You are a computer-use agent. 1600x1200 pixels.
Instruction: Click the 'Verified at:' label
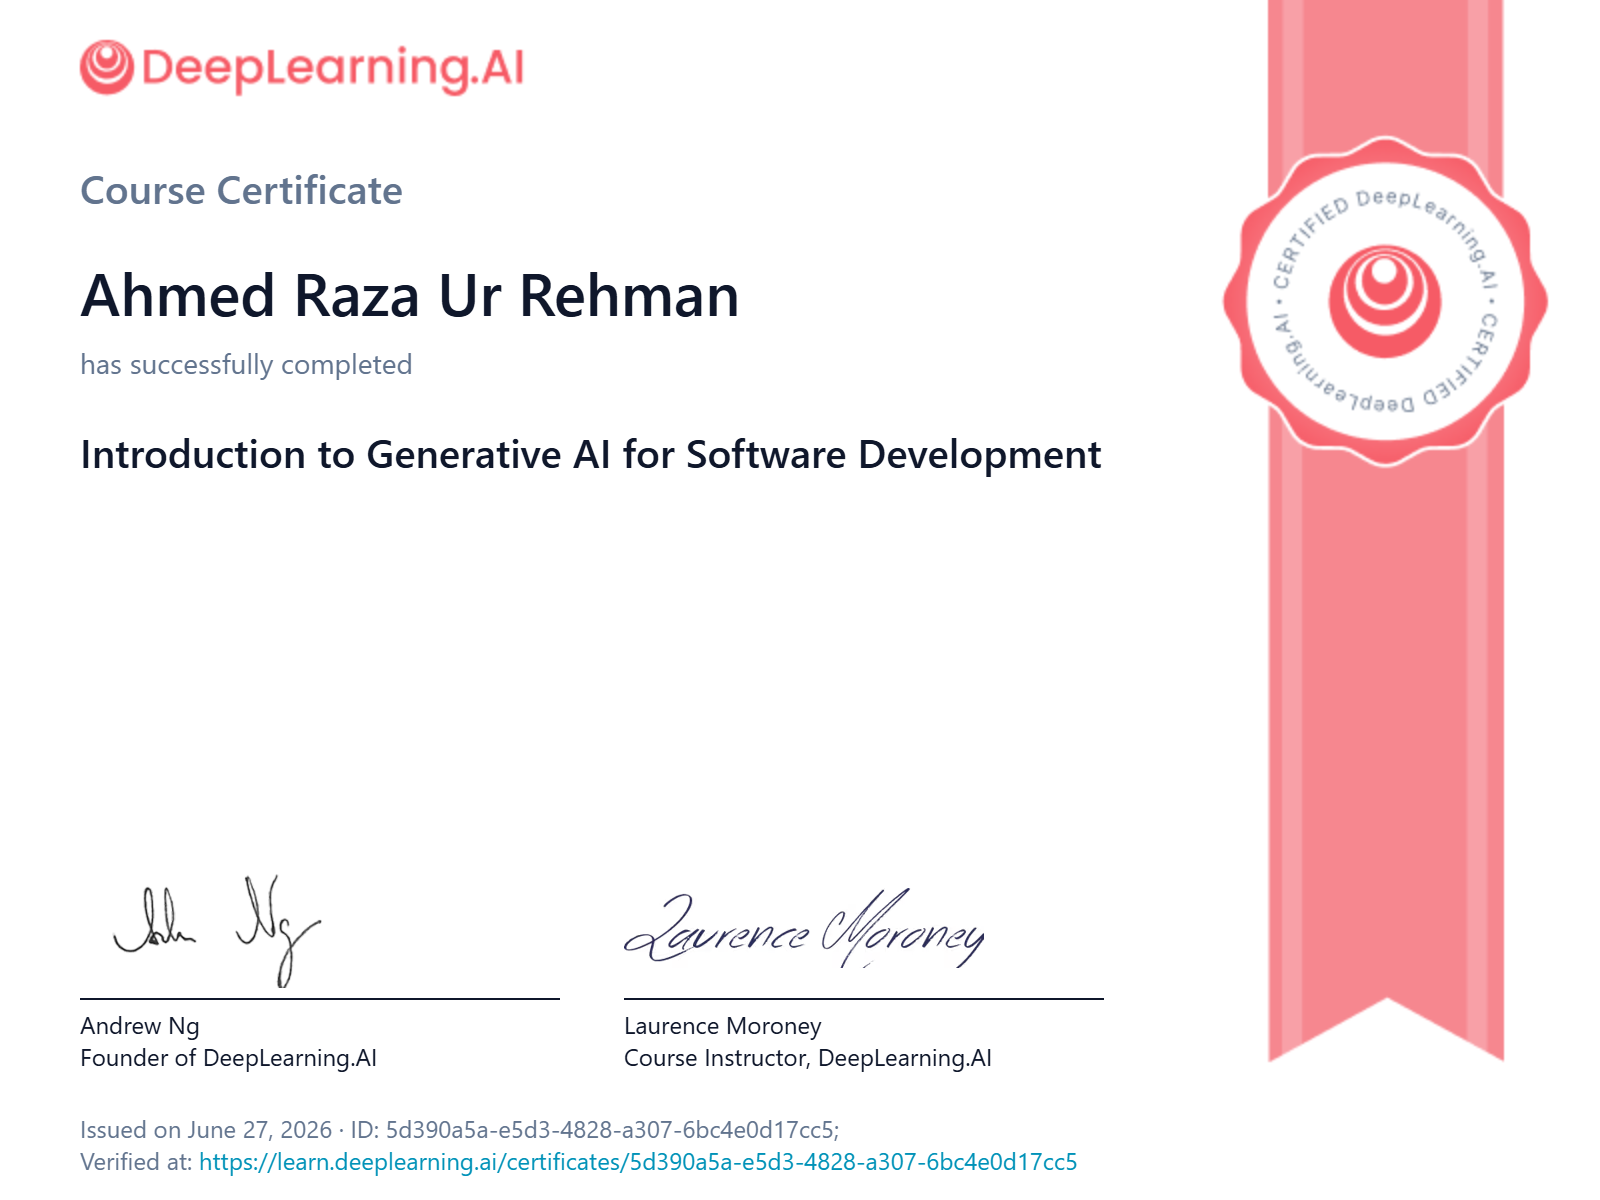[136, 1162]
